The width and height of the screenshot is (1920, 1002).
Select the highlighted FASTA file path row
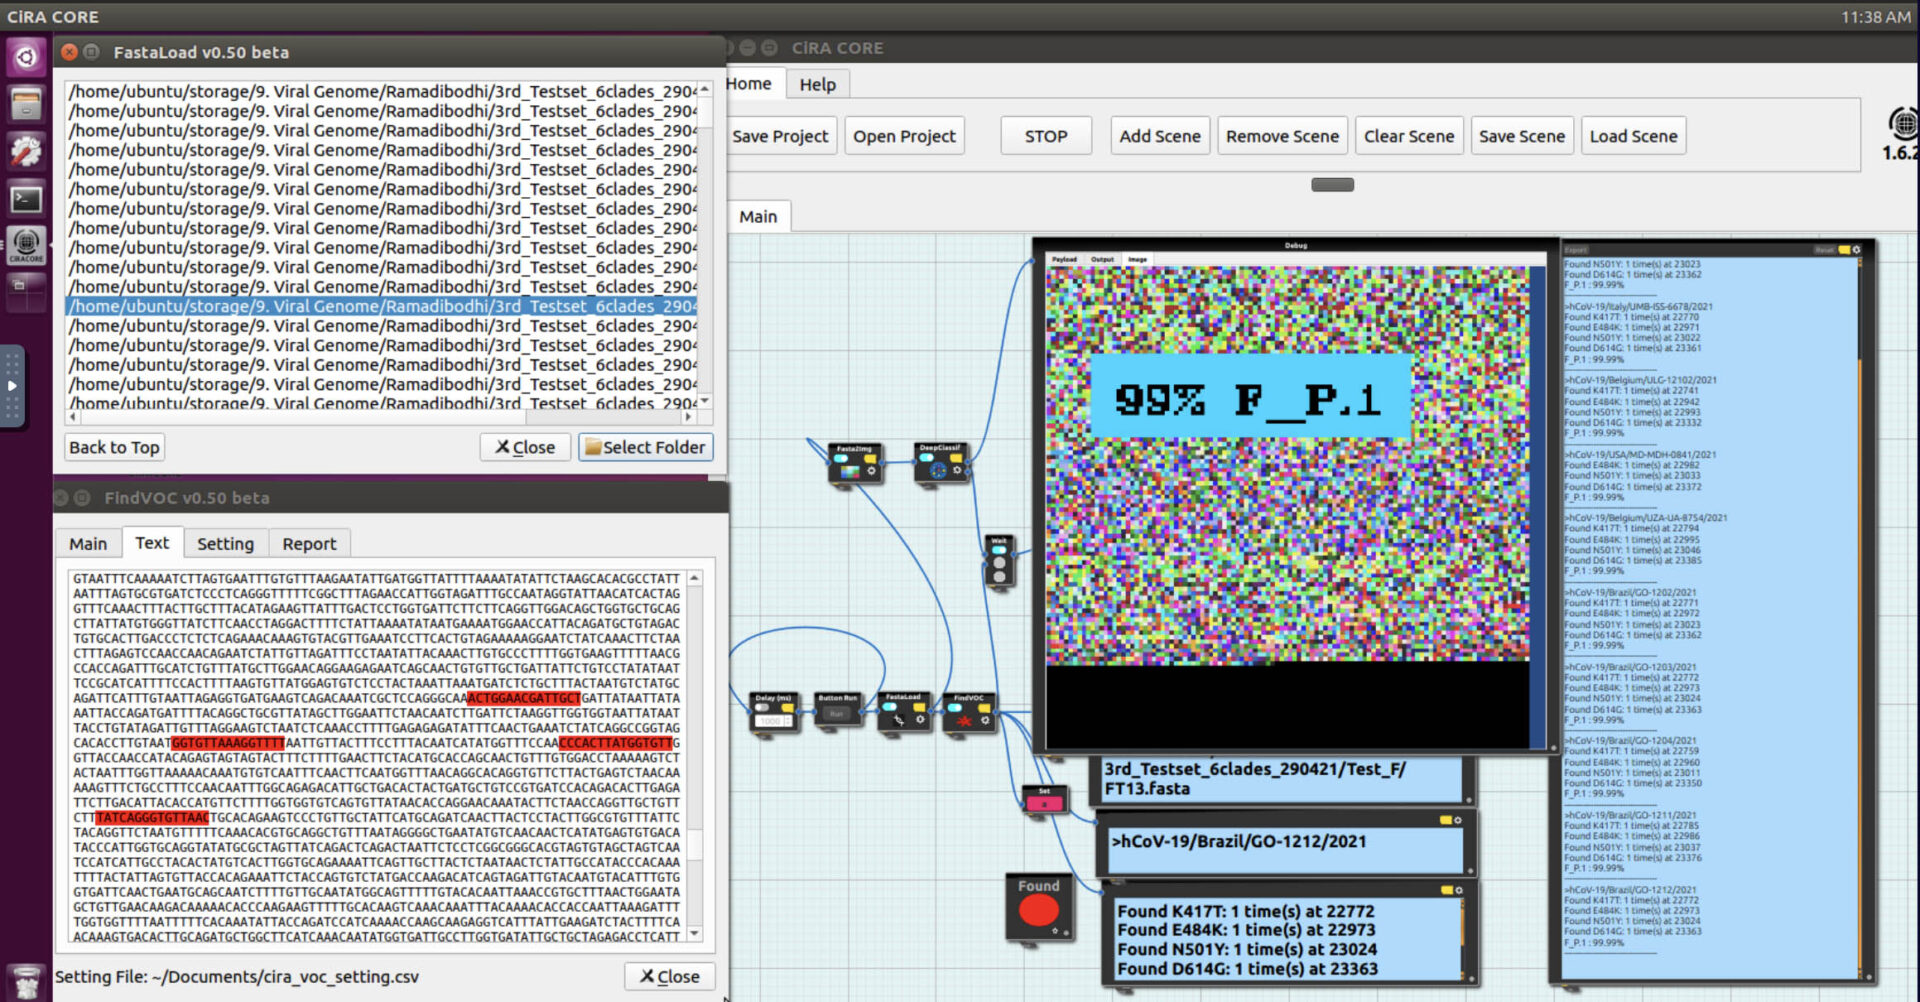tap(382, 306)
